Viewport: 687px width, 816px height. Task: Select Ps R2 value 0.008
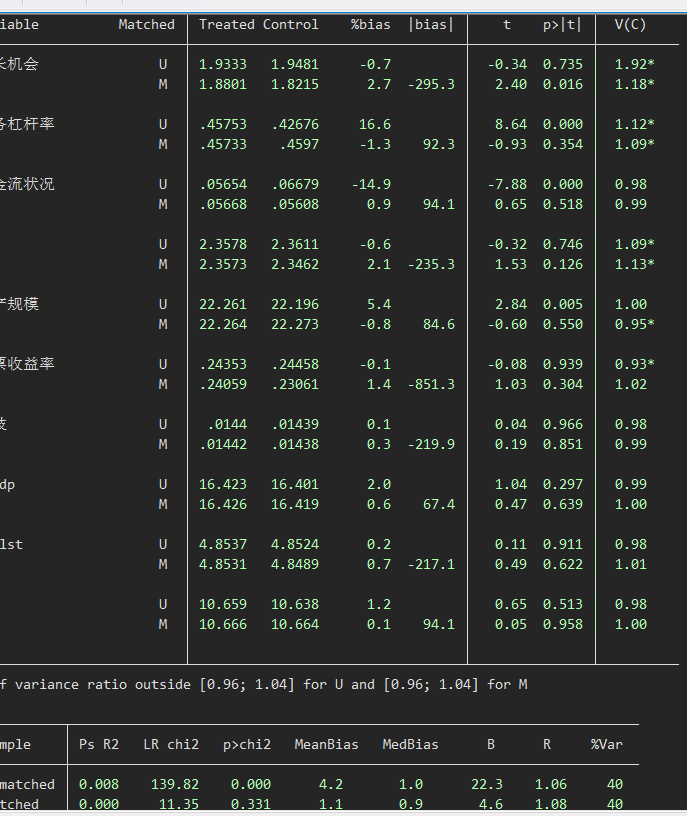[99, 785]
